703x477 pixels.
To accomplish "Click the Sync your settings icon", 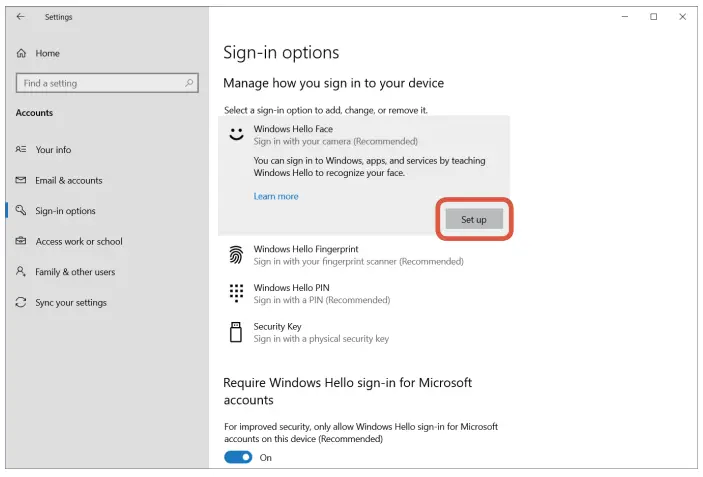I will (x=21, y=303).
